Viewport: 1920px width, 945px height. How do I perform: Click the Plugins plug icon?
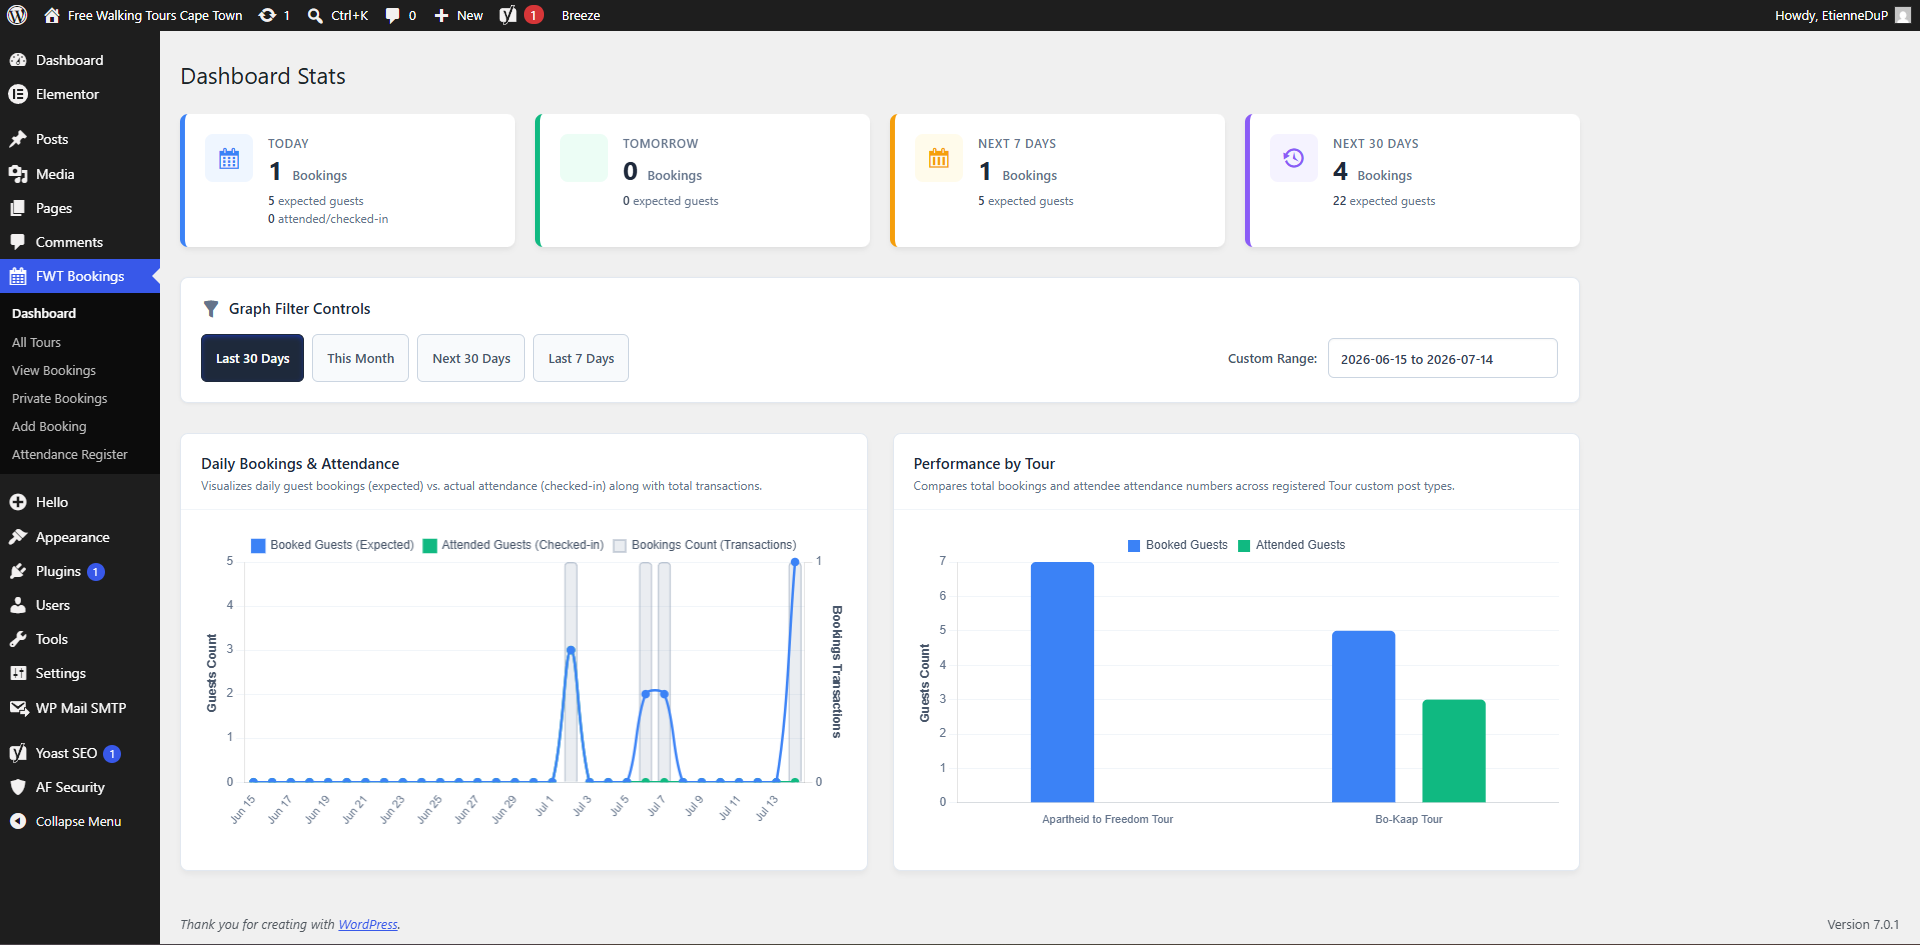pos(18,571)
